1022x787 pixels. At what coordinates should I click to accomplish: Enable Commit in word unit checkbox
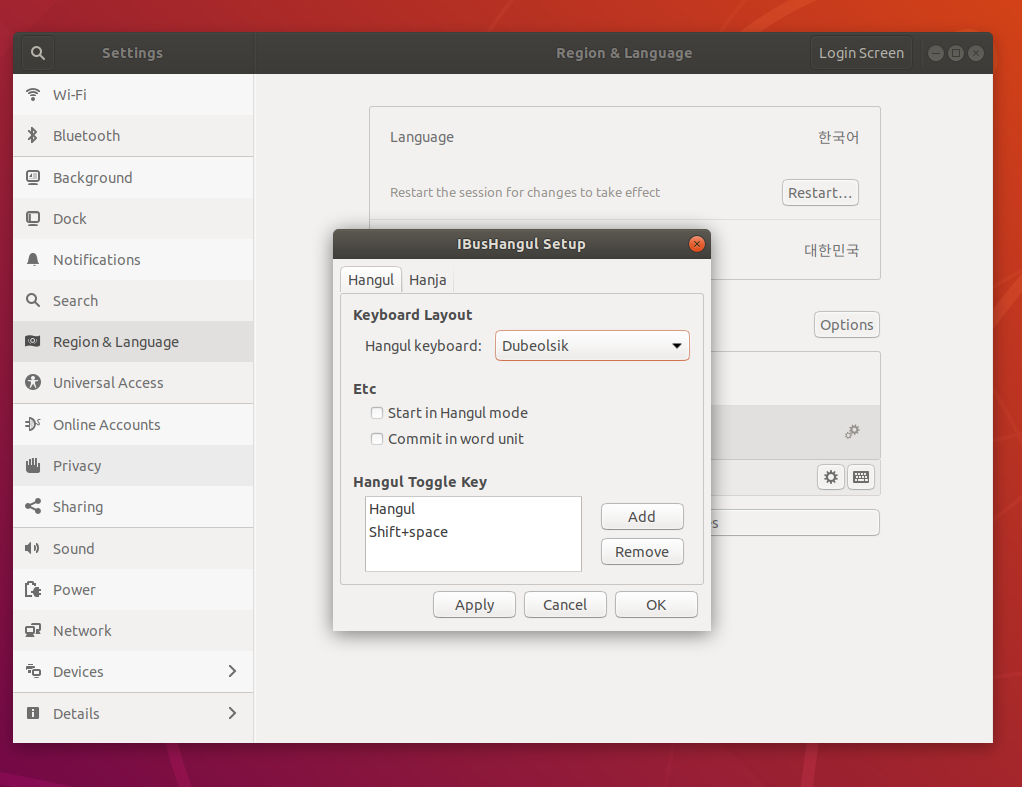(377, 439)
